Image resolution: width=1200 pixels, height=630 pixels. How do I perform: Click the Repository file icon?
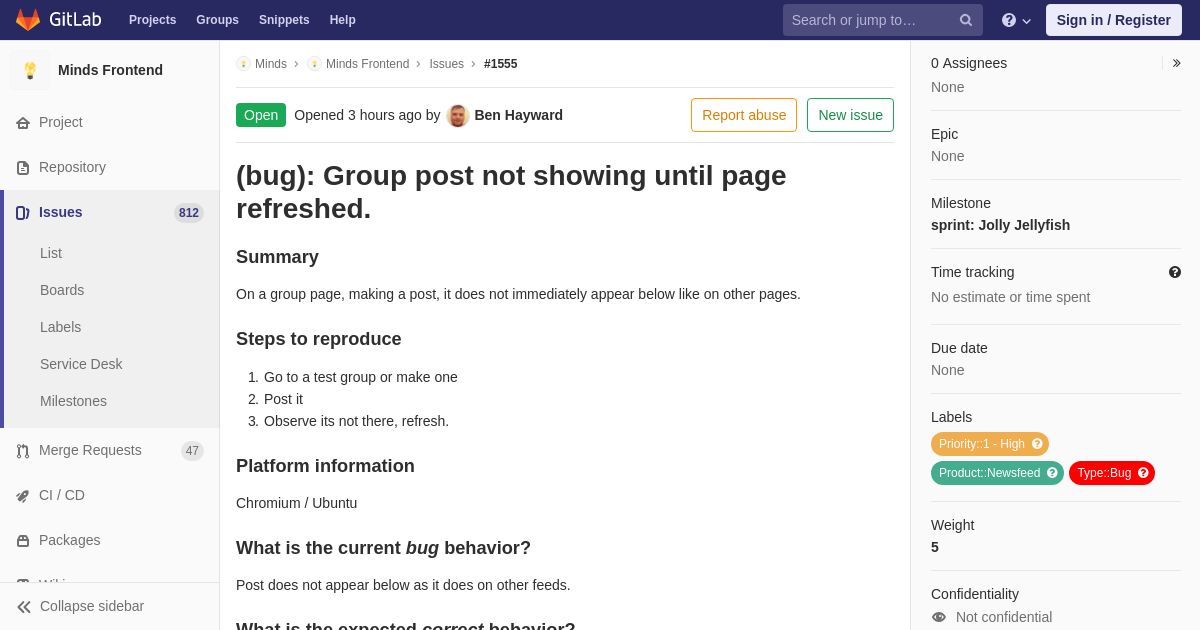tap(23, 168)
